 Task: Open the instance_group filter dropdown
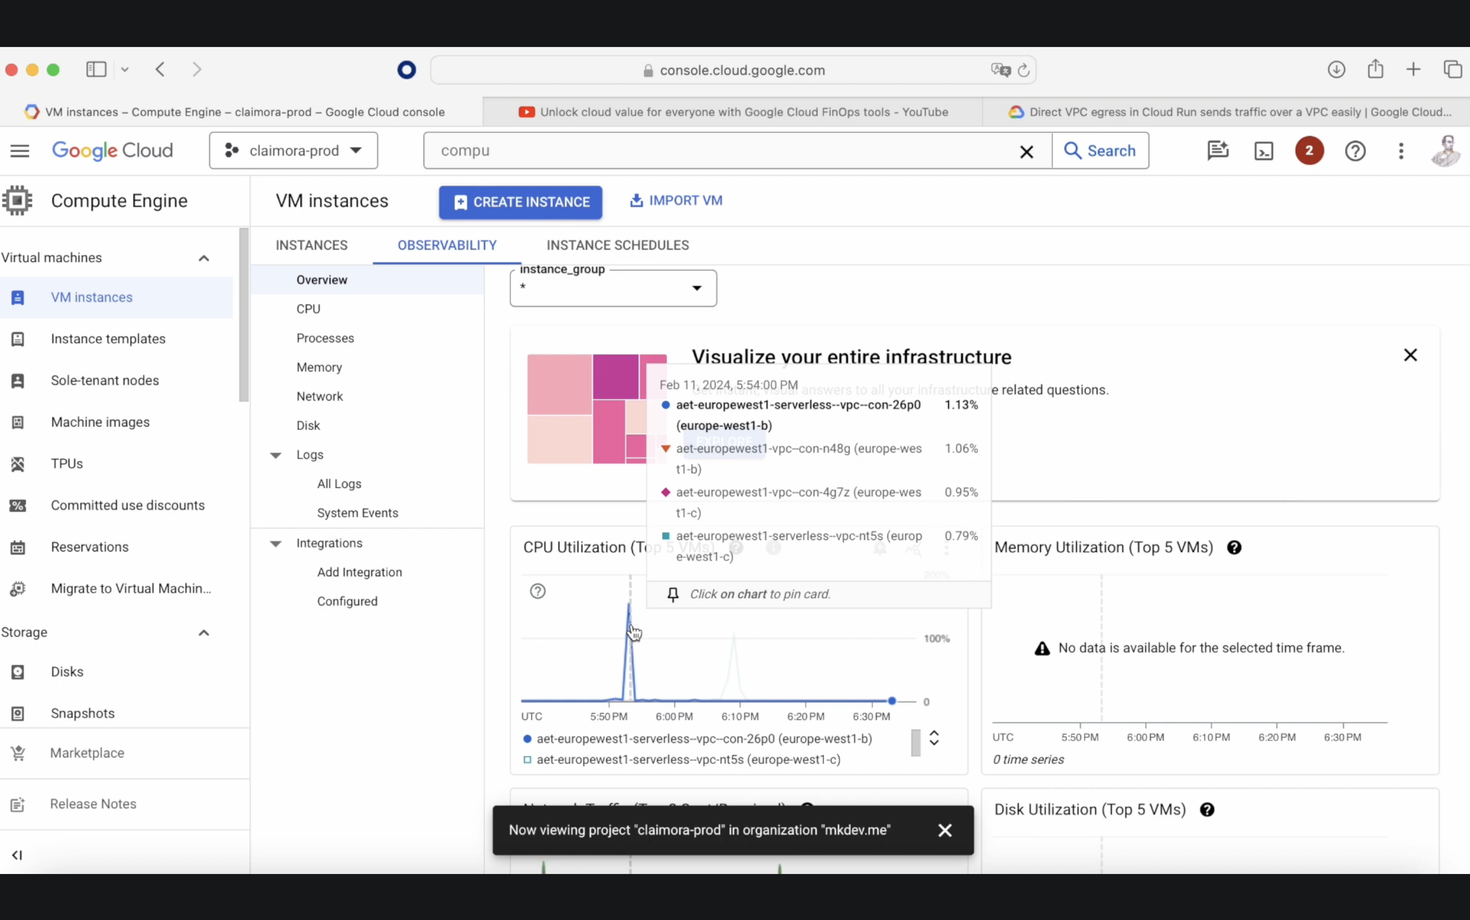tap(613, 288)
